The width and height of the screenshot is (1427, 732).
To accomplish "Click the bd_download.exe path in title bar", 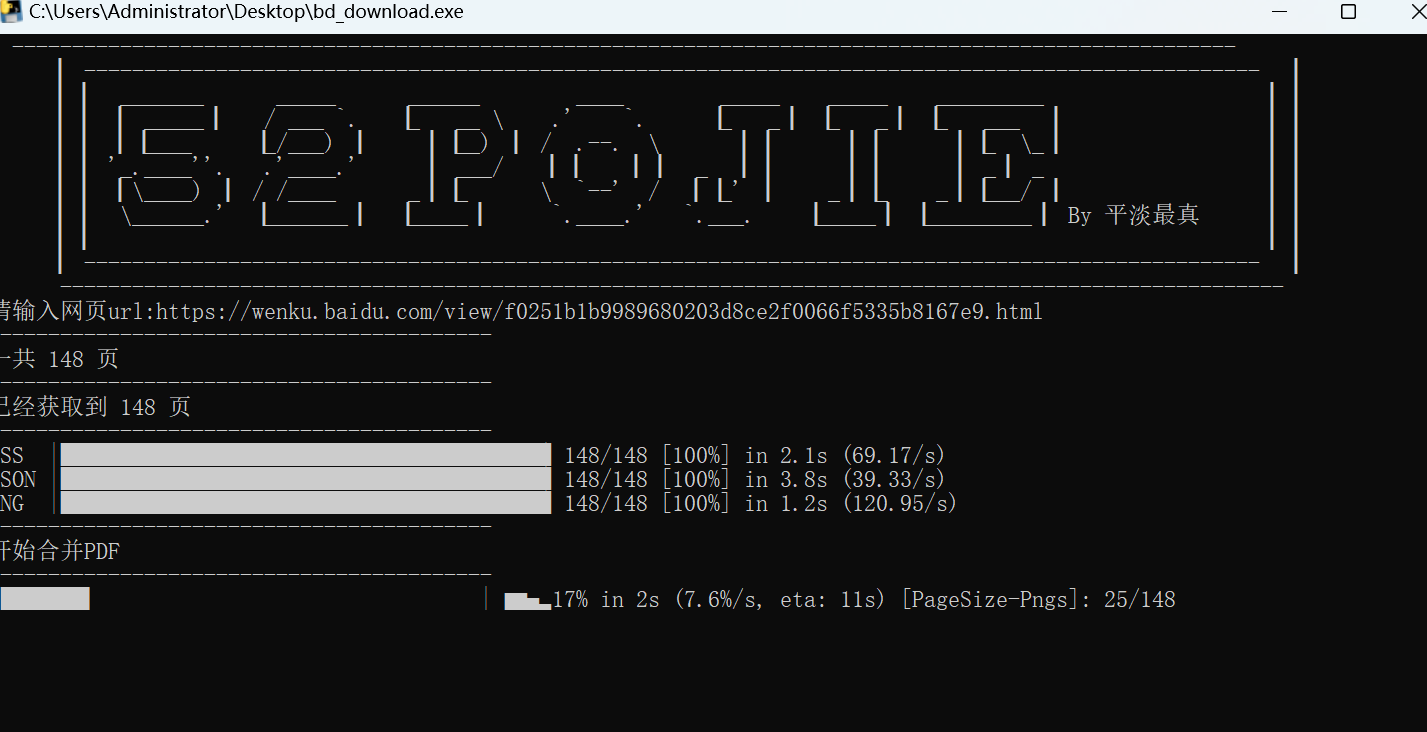I will coord(246,12).
